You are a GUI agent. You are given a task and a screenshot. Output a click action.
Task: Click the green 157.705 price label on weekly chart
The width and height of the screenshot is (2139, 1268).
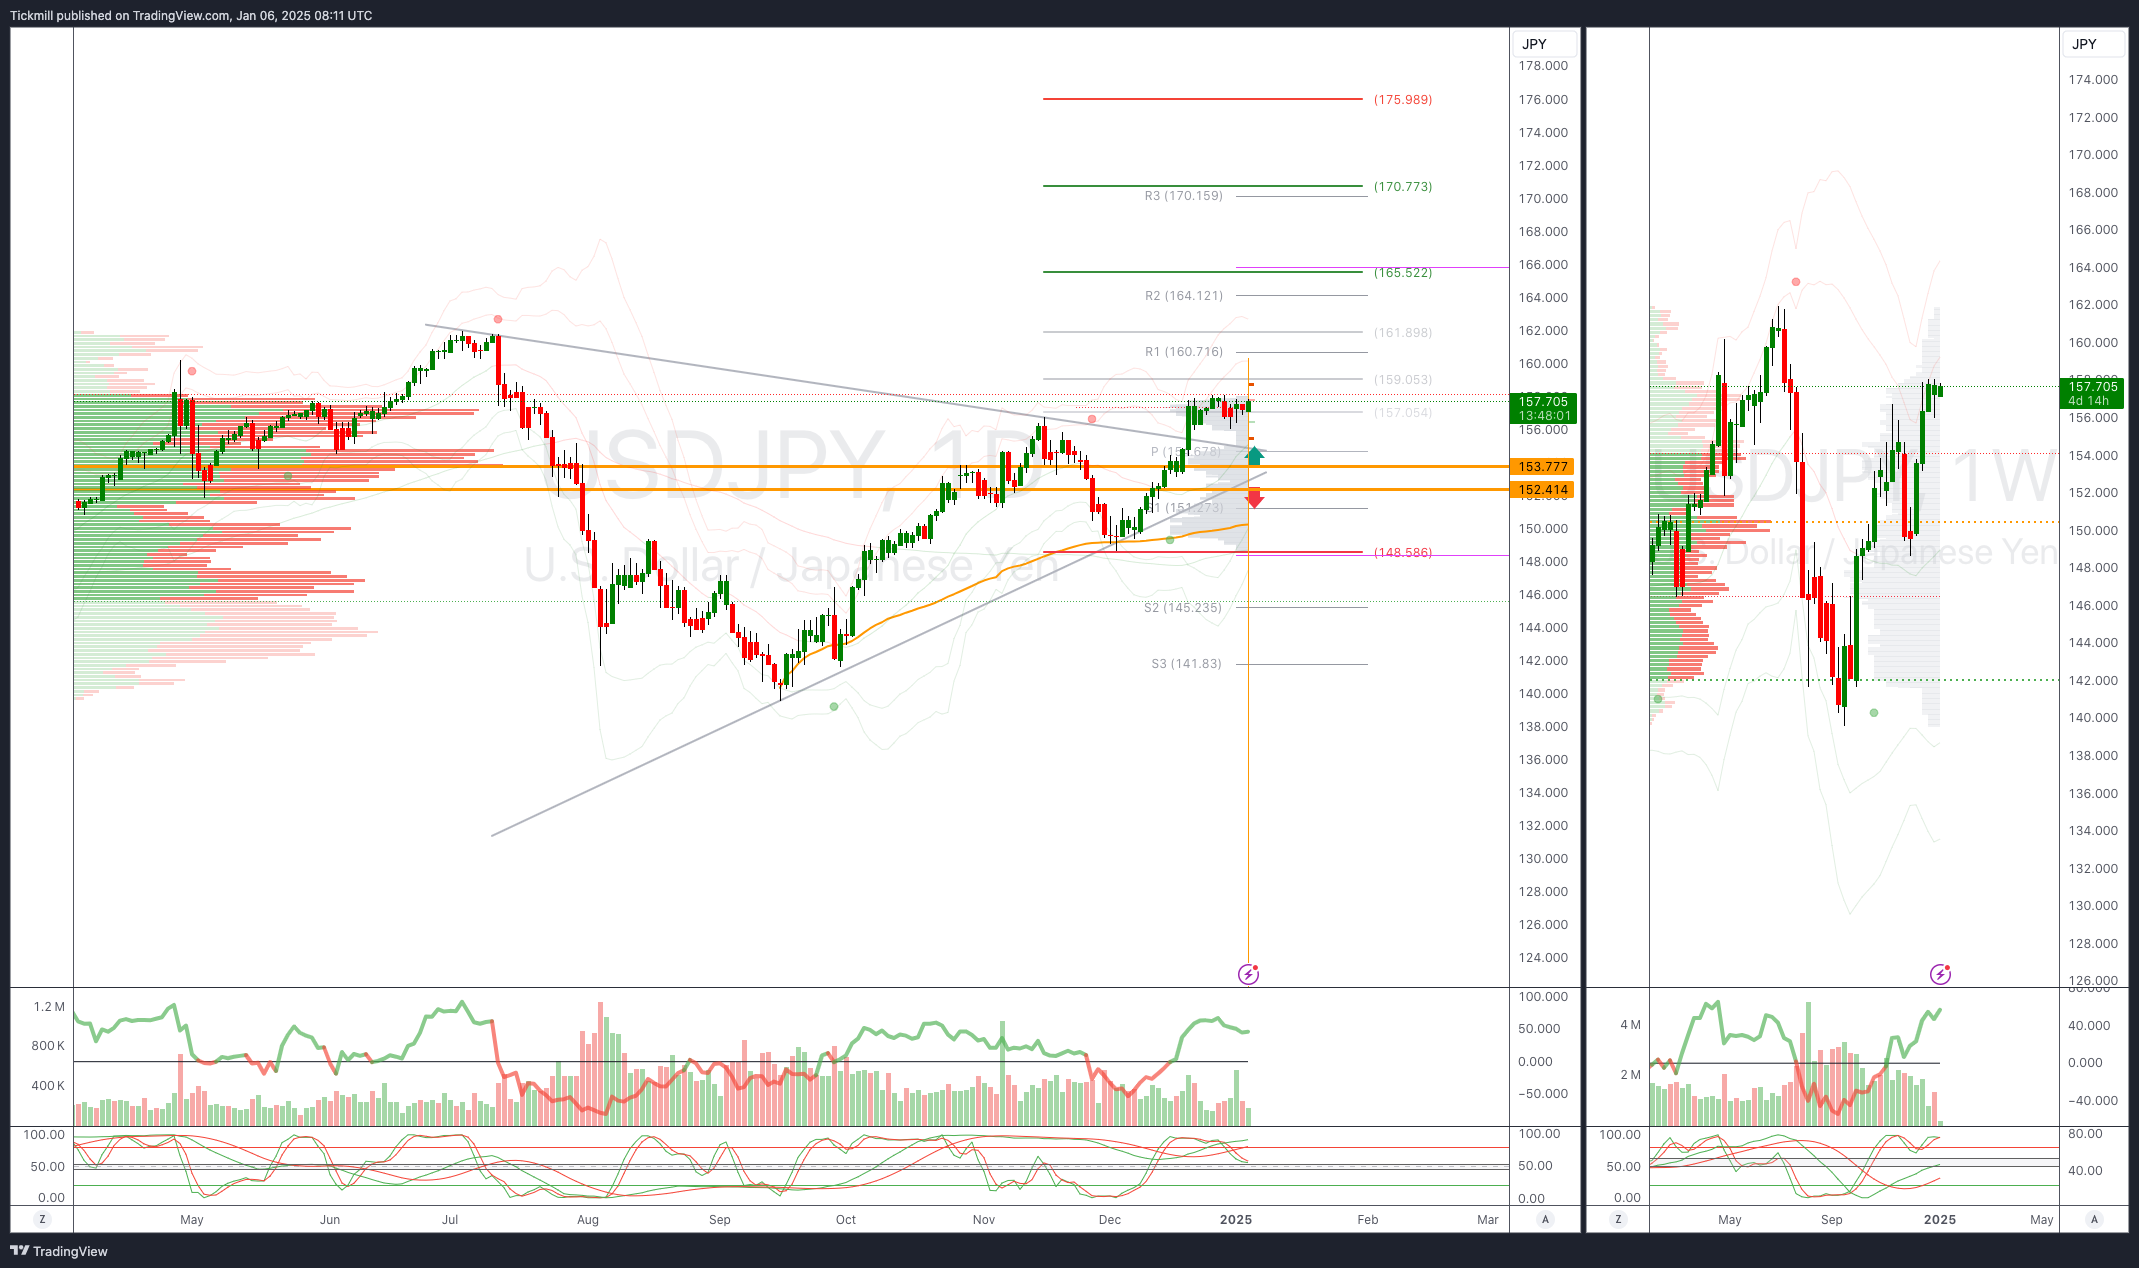pyautogui.click(x=2093, y=386)
